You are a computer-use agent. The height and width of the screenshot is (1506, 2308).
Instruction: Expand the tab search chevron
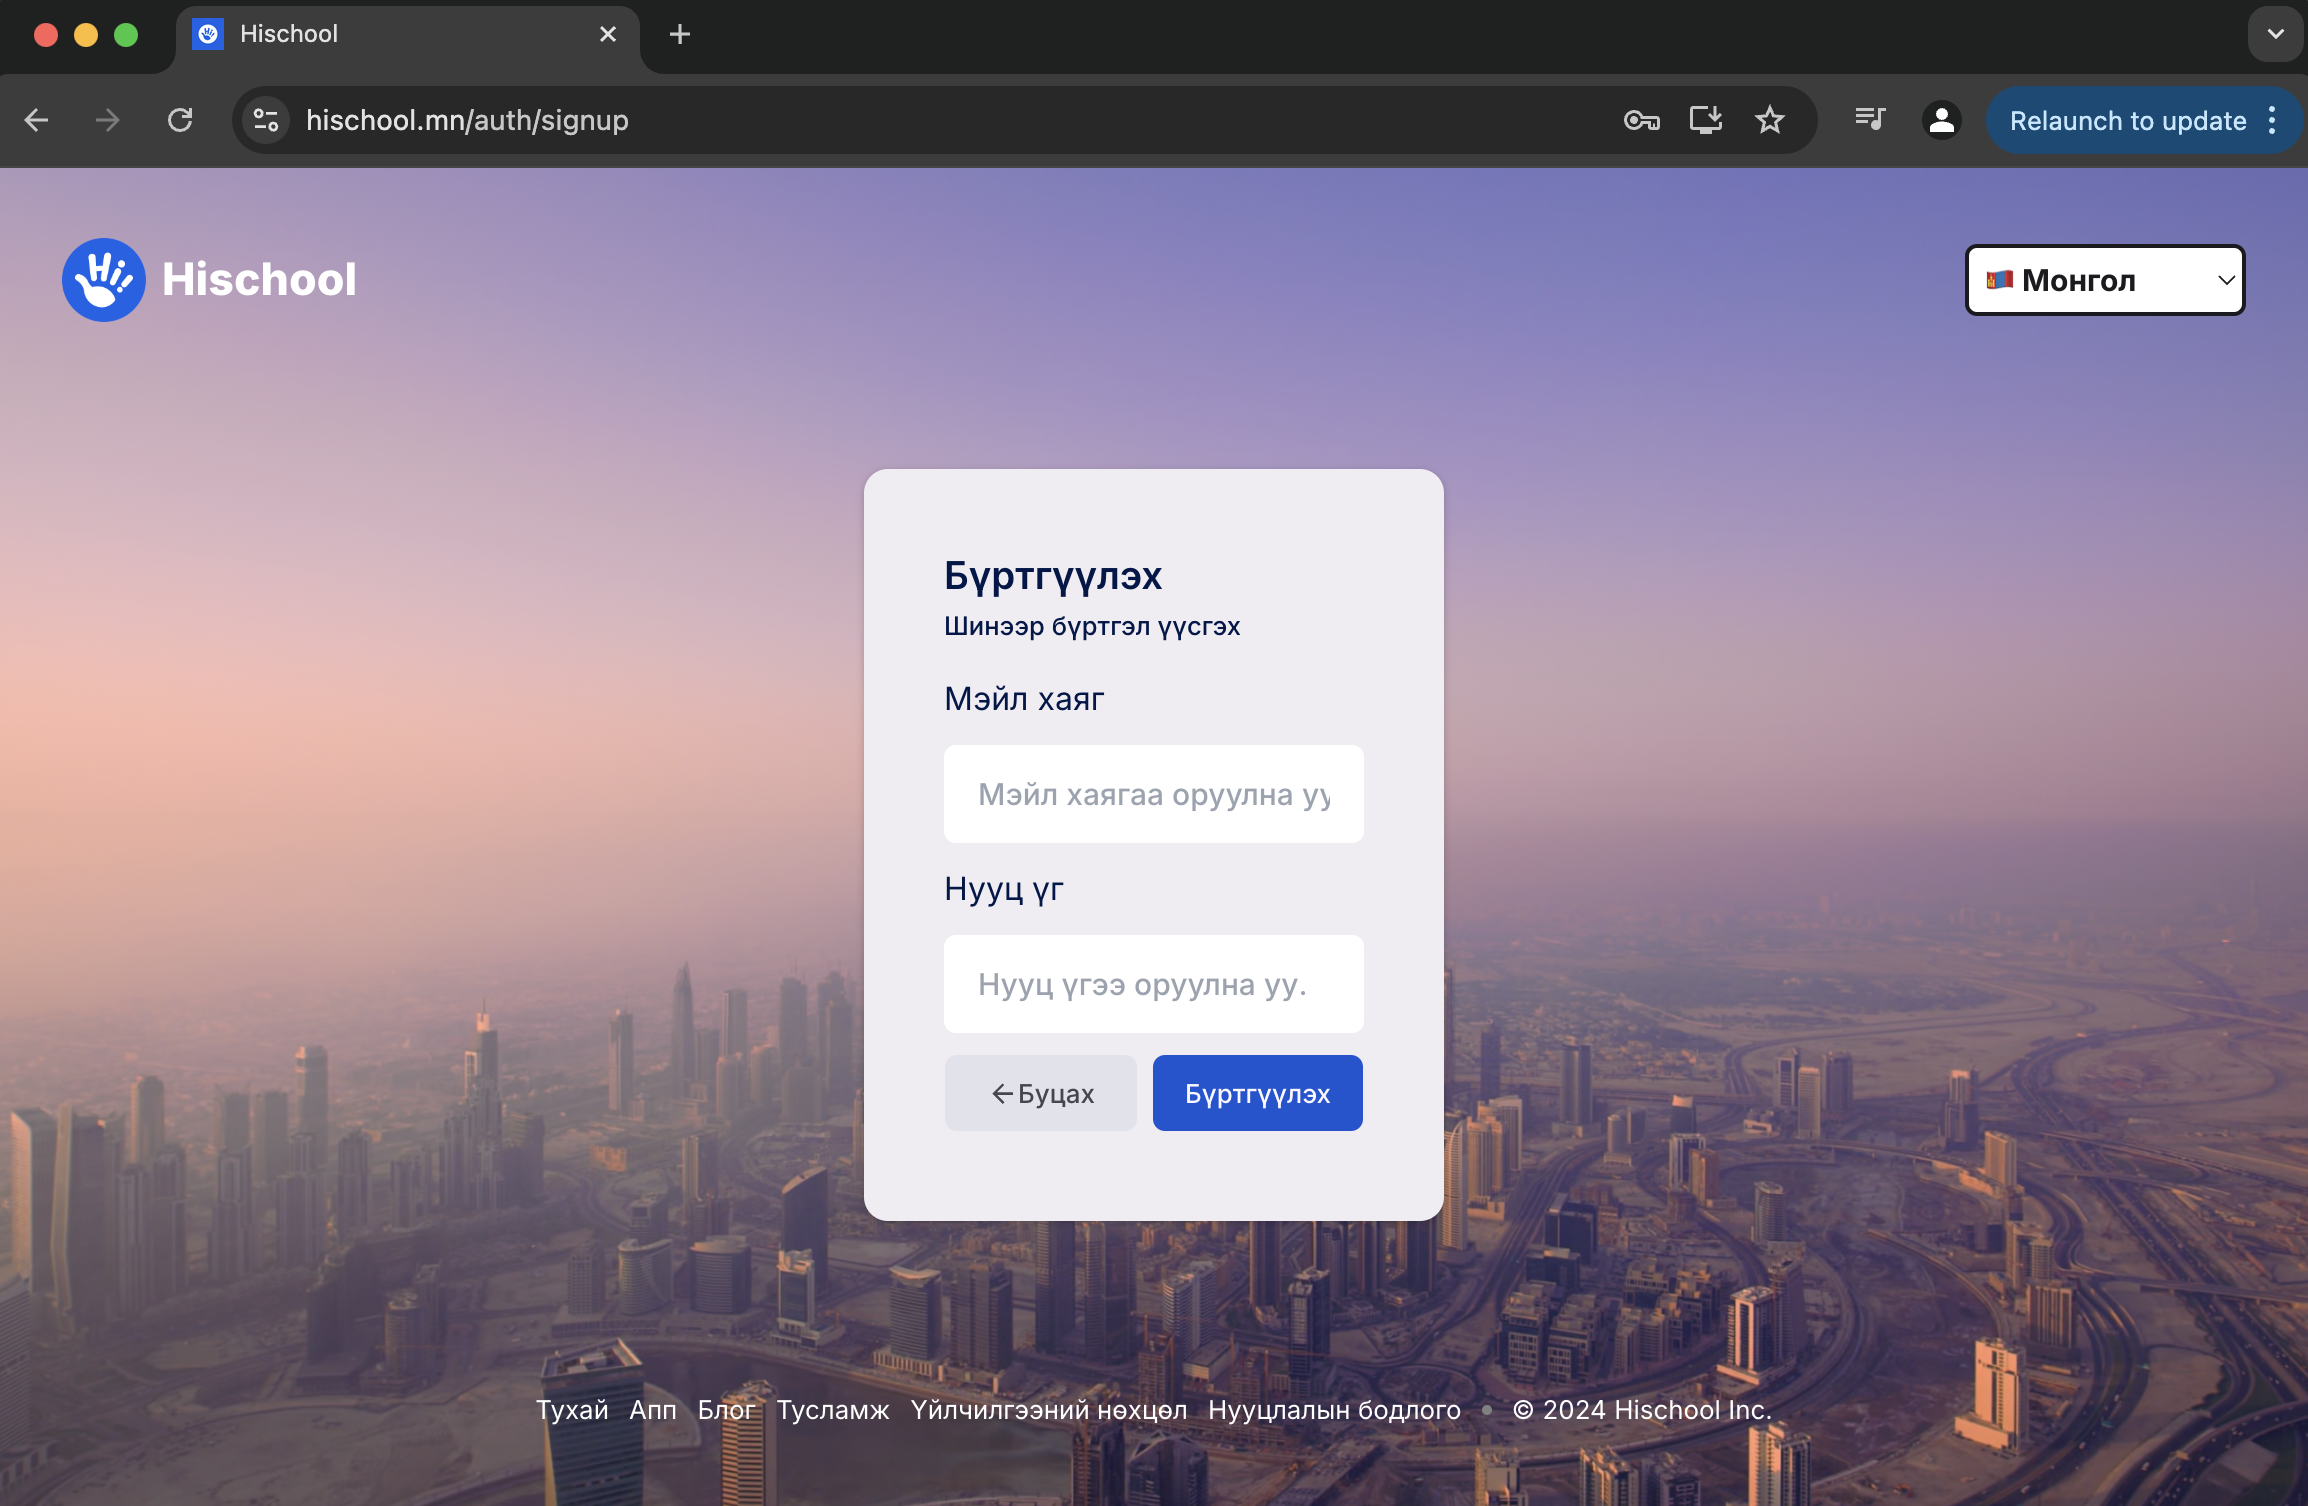2275,34
